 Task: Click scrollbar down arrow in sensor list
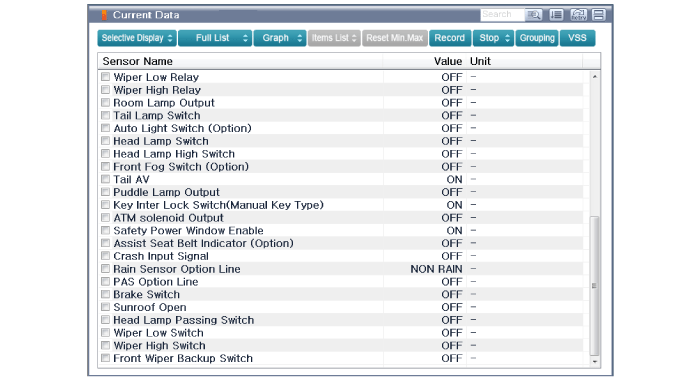(595, 361)
